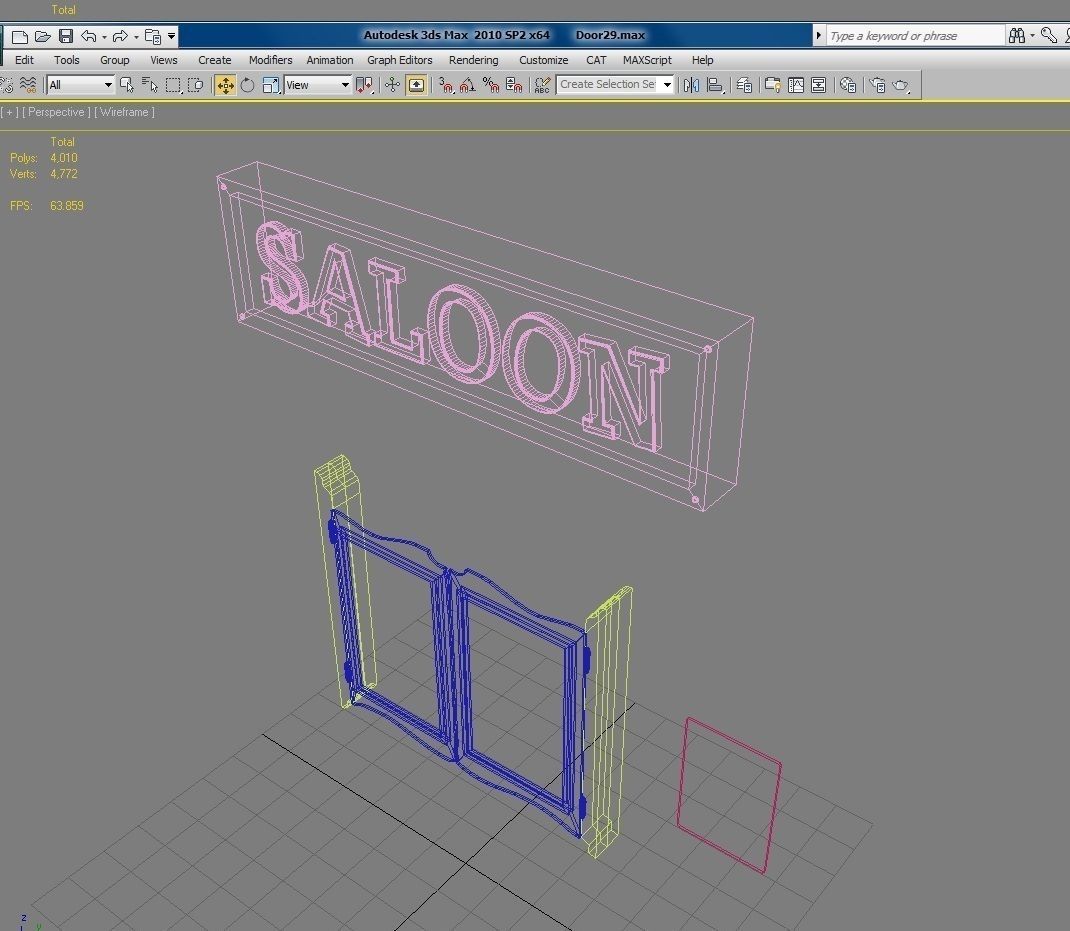Click Edit Named Selection Sets icon
This screenshot has height=931, width=1070.
tap(542, 85)
